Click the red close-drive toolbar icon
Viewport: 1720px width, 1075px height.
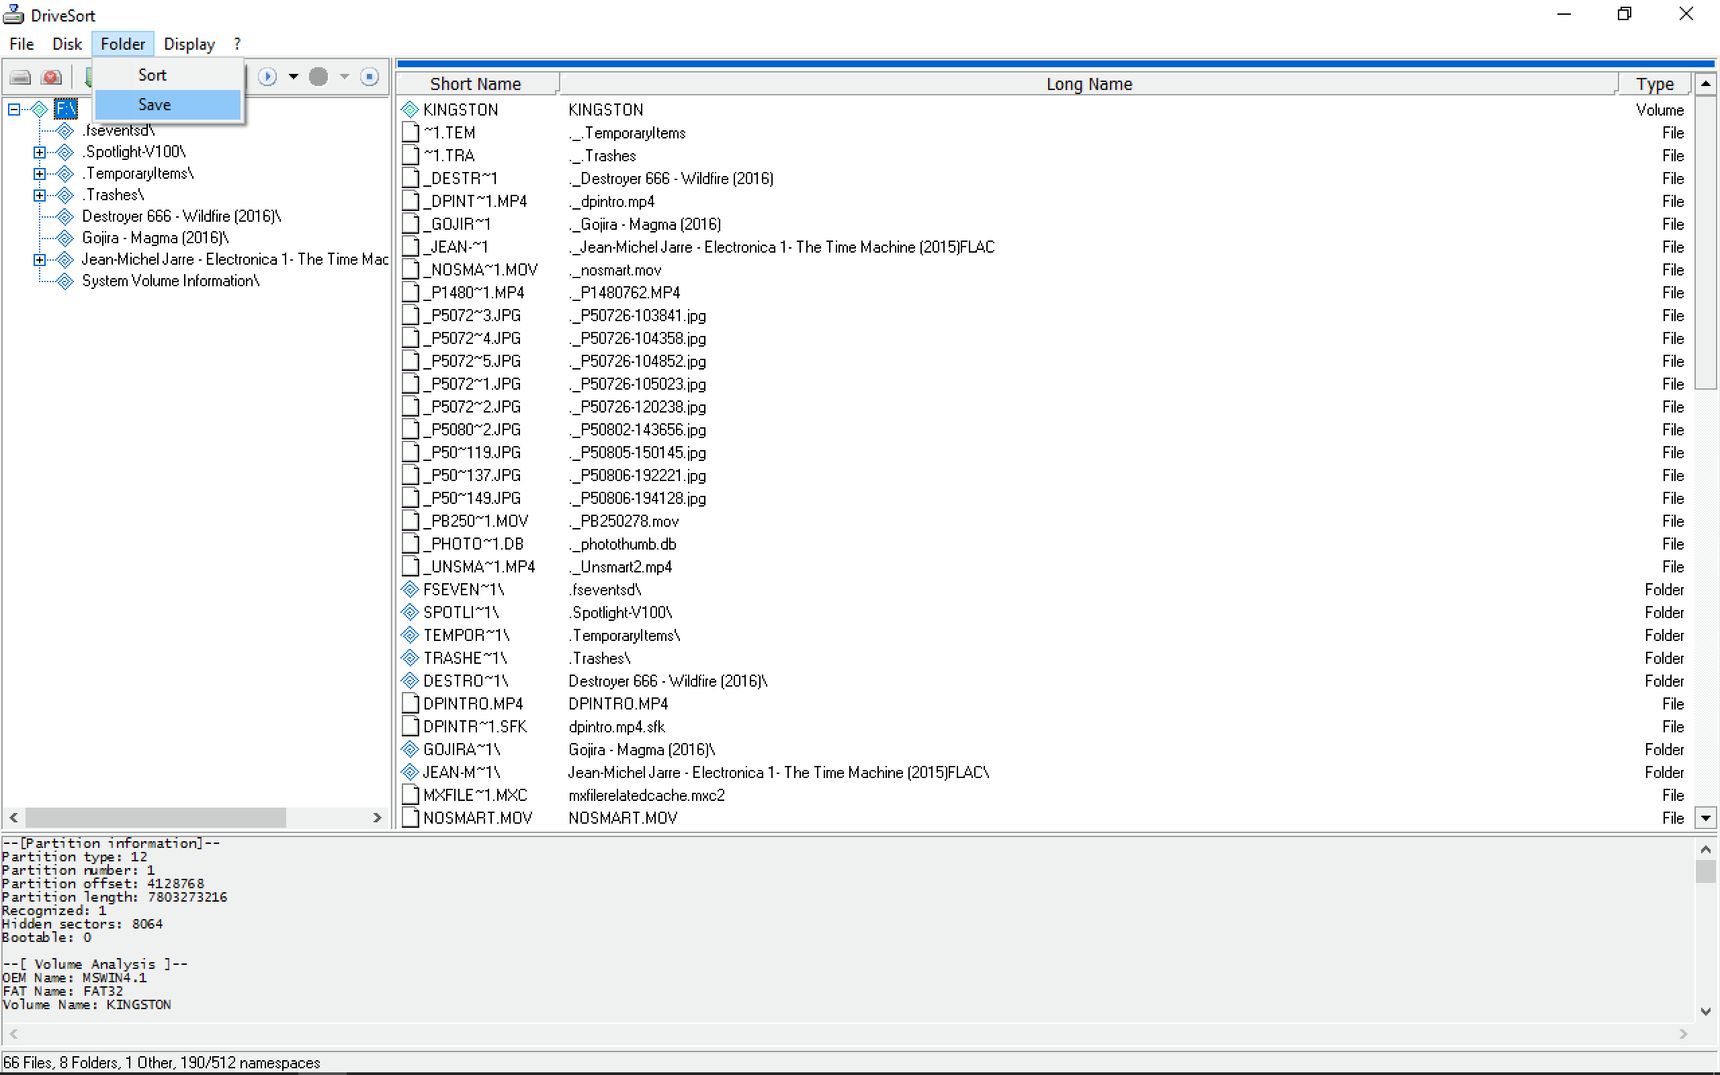click(52, 77)
